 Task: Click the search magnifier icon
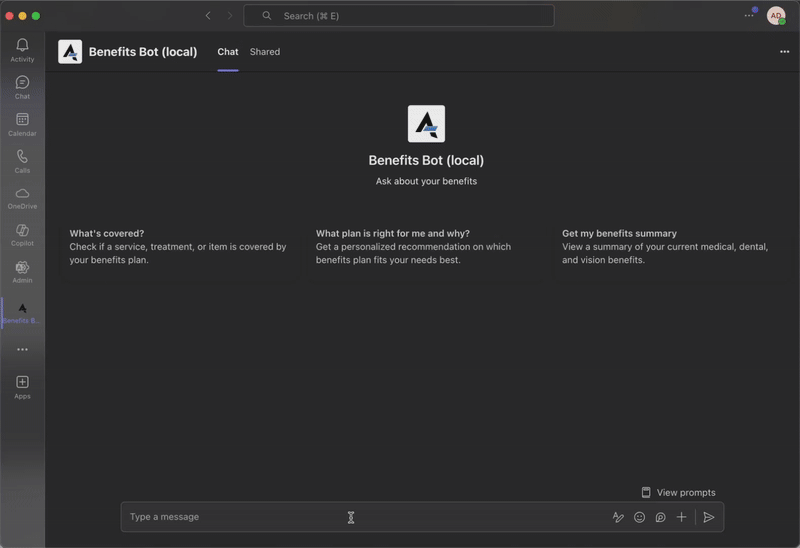pyautogui.click(x=266, y=16)
